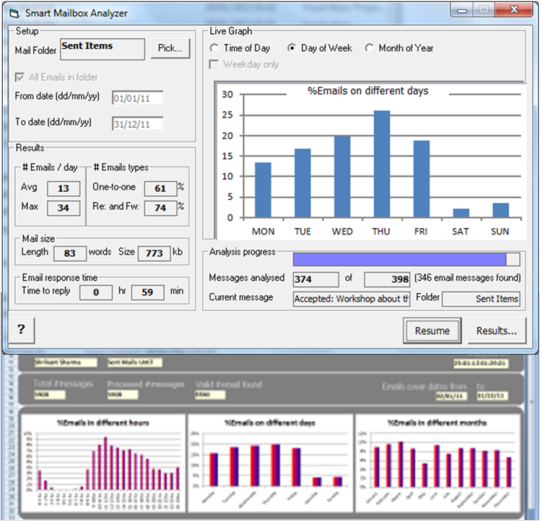Open the Results... button
The width and height of the screenshot is (540, 521).
497,331
